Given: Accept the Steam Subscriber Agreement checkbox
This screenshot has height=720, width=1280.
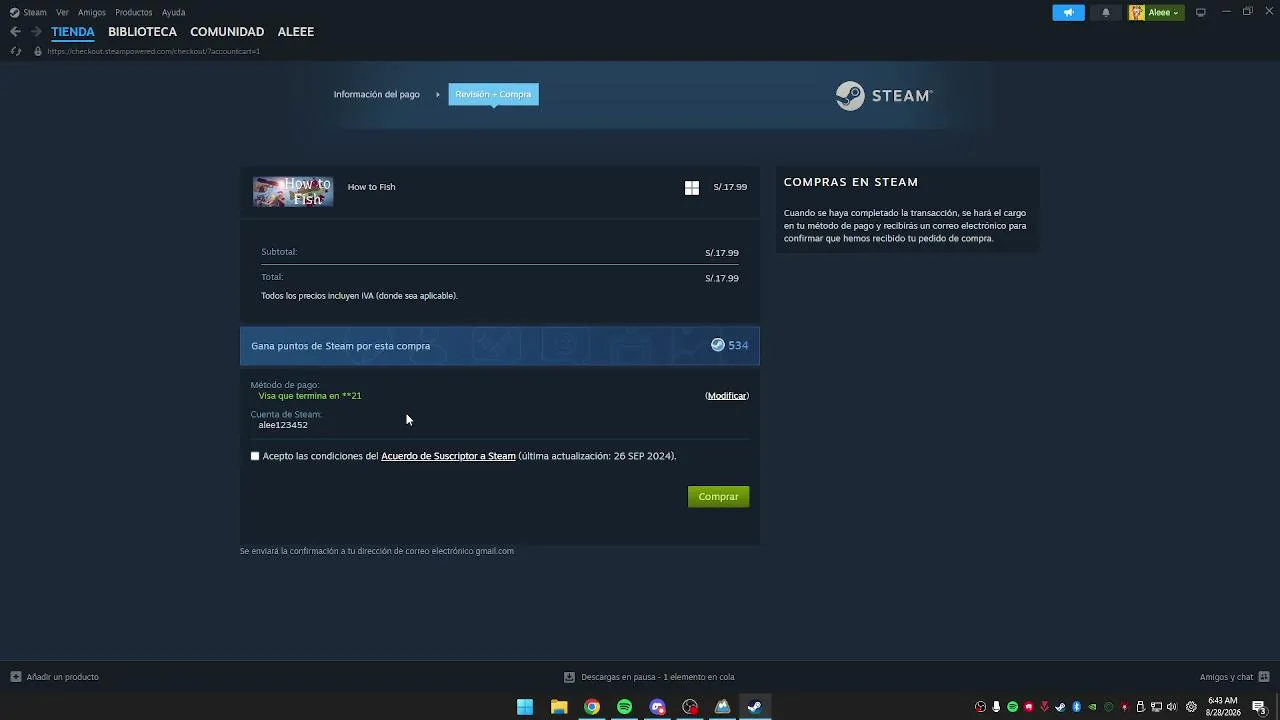Looking at the screenshot, I should 255,456.
